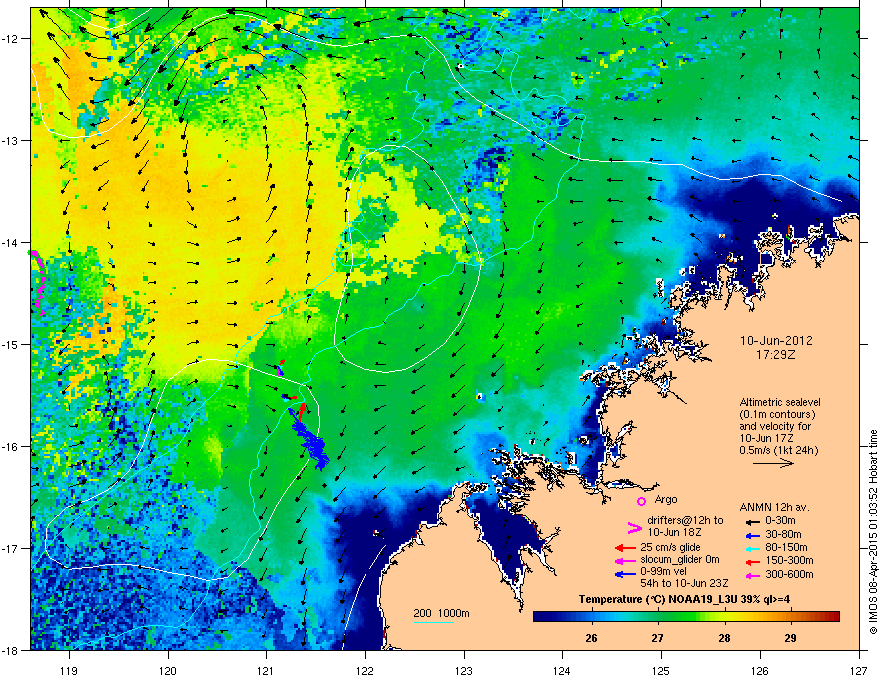Click the red 25 cm/s glide legend arrow
Viewport: 880px width, 680px height.
625,548
